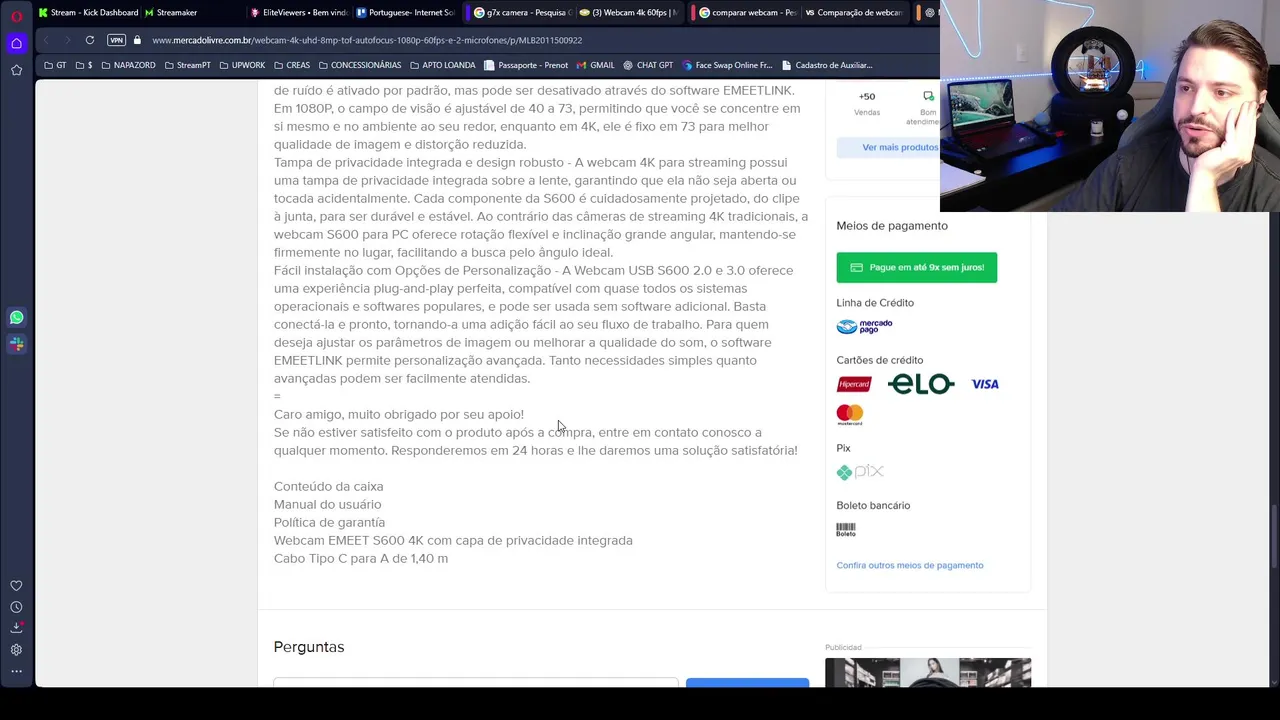Open history clock icon in sidebar
The height and width of the screenshot is (720, 1280).
tap(16, 607)
